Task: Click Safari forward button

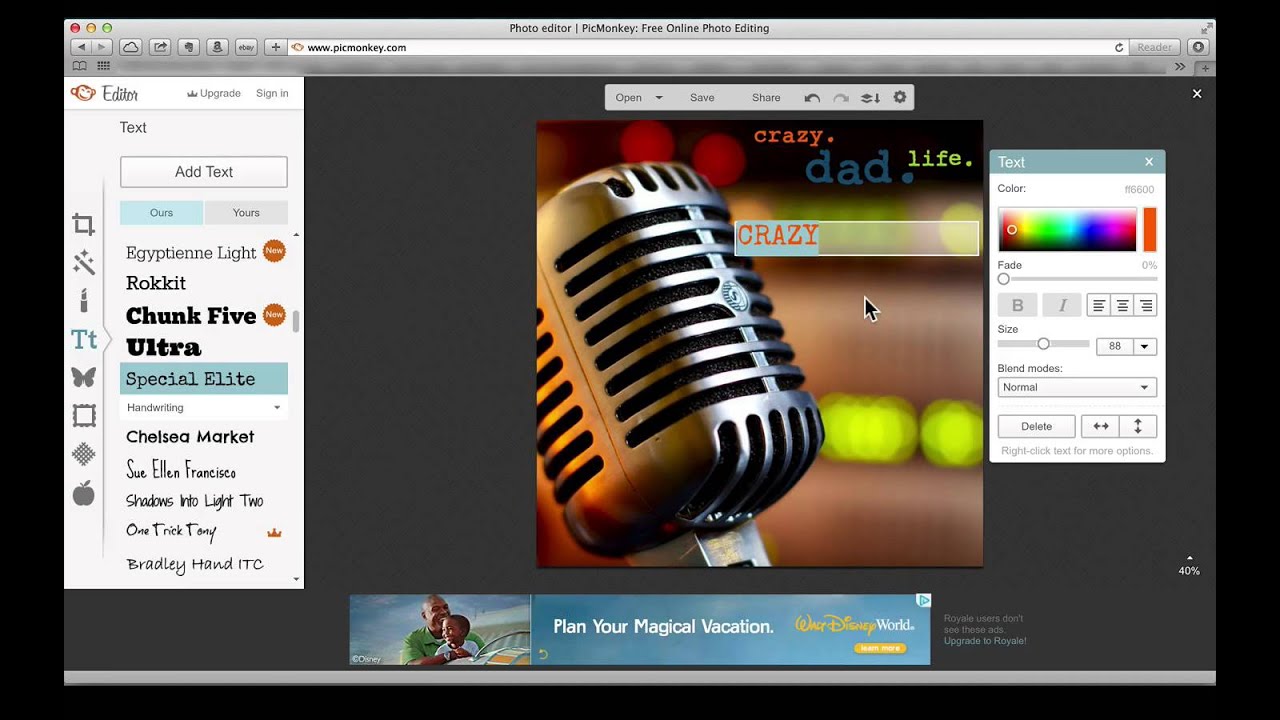Action: click(x=103, y=47)
